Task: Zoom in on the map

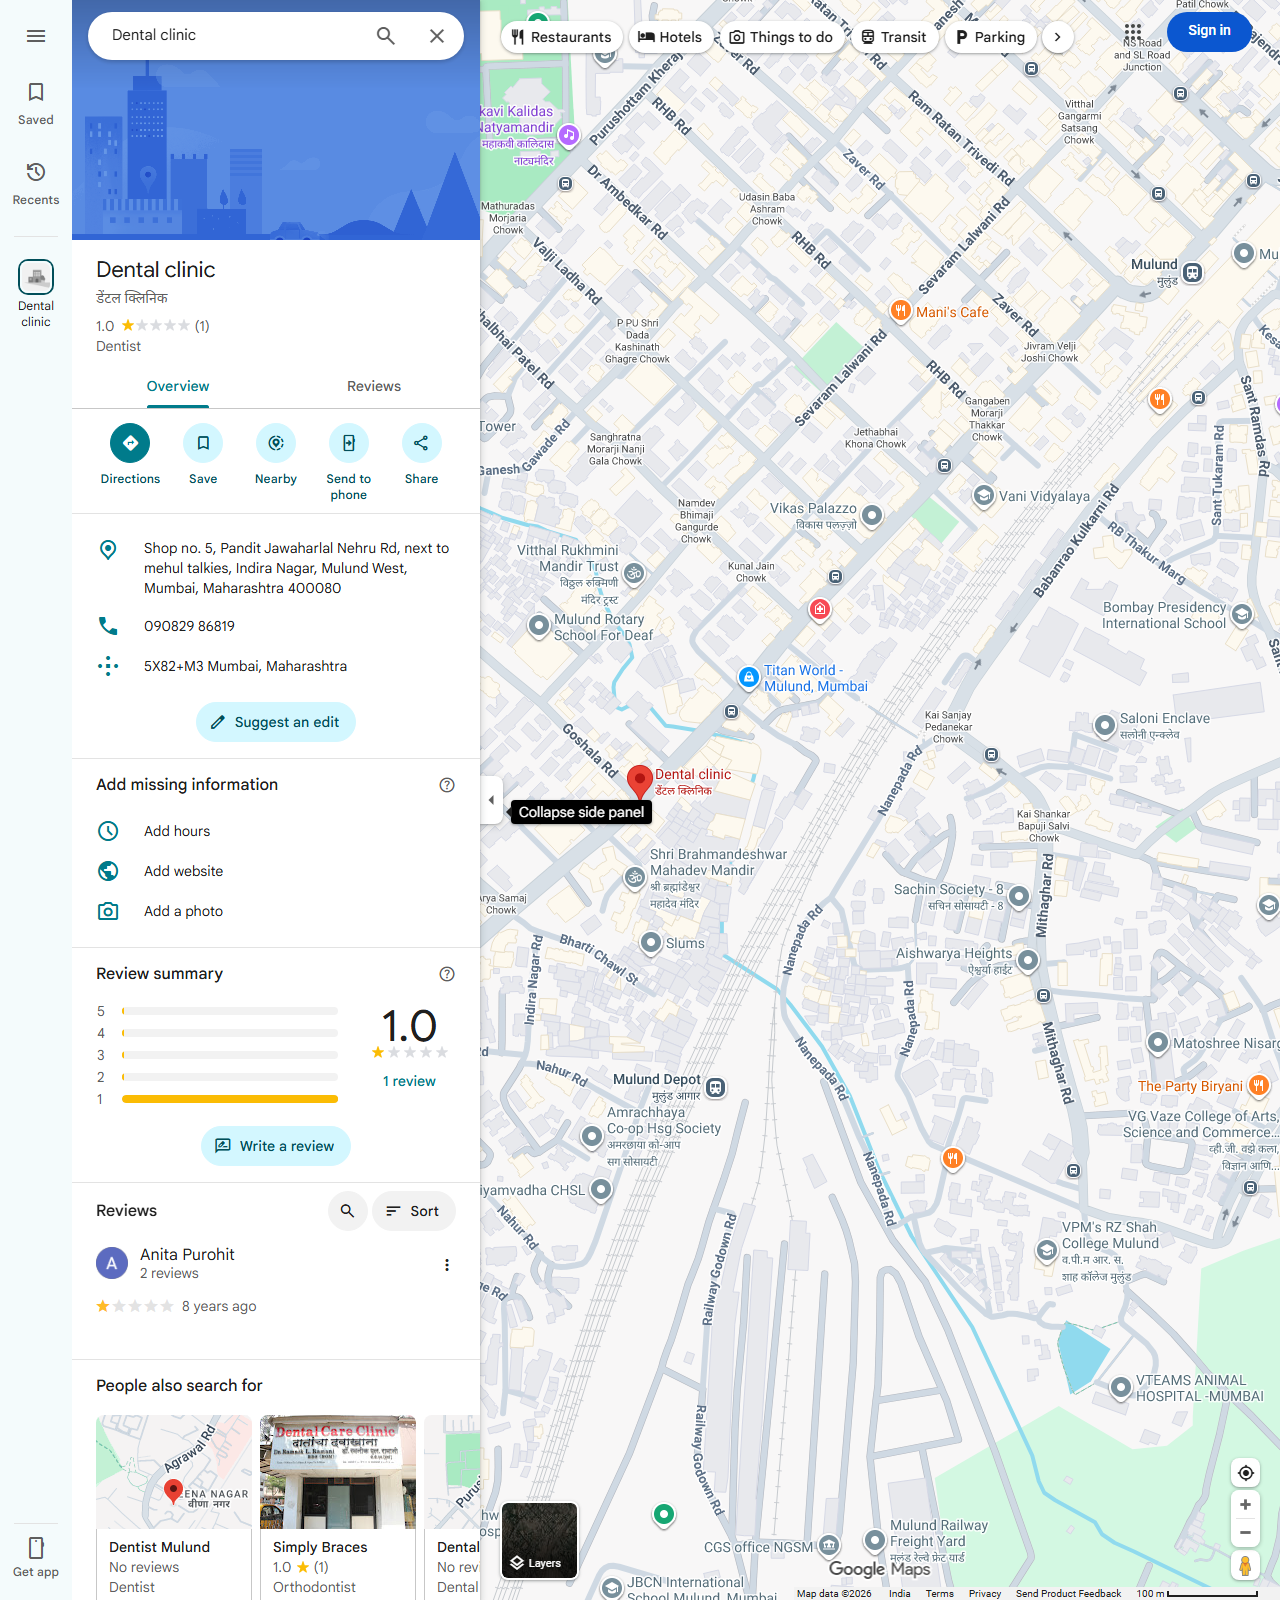Action: (1245, 1505)
